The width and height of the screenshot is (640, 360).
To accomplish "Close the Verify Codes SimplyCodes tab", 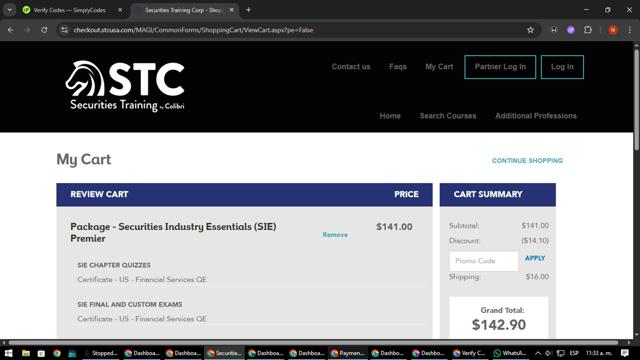I will pos(120,10).
